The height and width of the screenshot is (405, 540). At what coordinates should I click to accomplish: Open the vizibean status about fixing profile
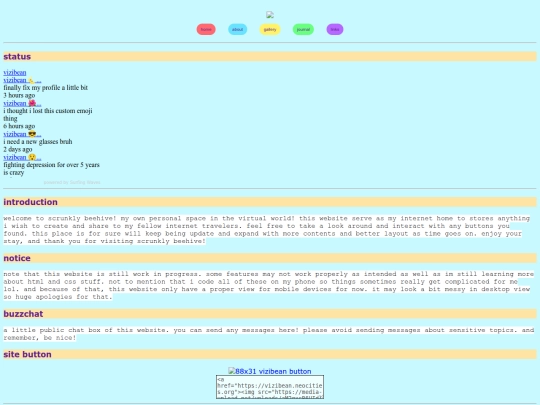(x=22, y=80)
